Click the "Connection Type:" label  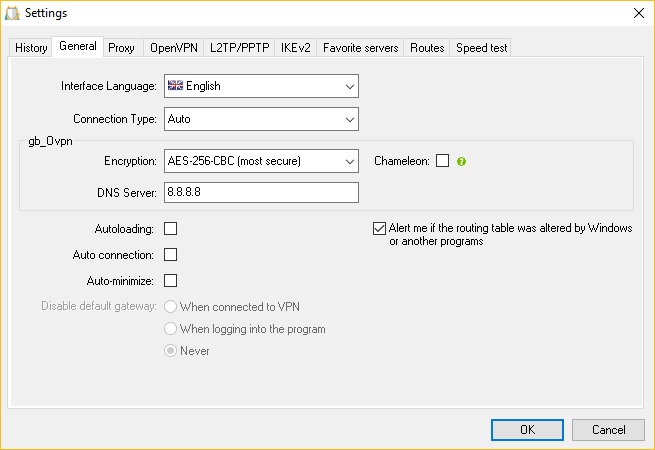coord(115,119)
